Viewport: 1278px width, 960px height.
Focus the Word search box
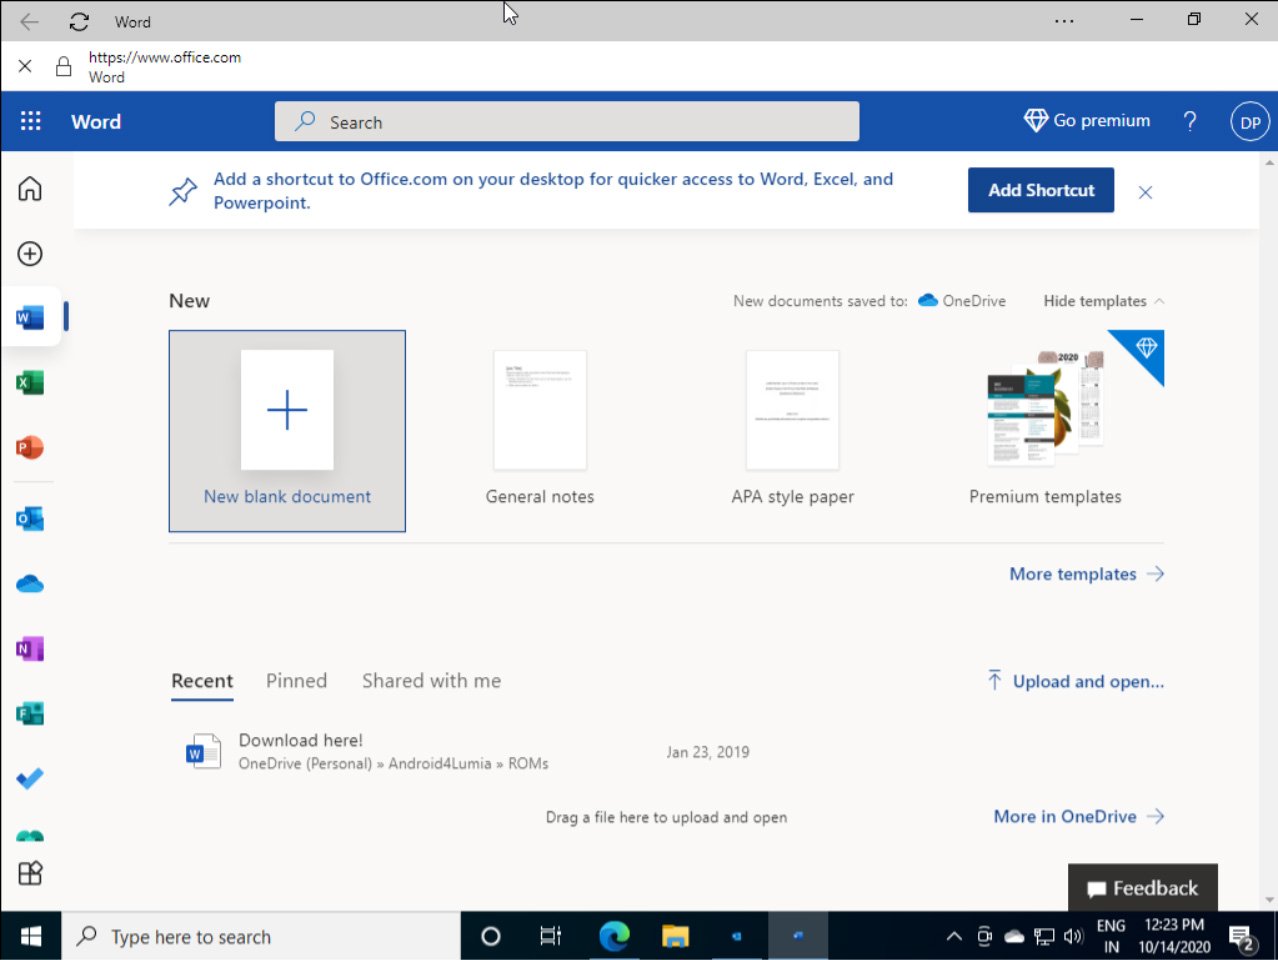click(567, 122)
